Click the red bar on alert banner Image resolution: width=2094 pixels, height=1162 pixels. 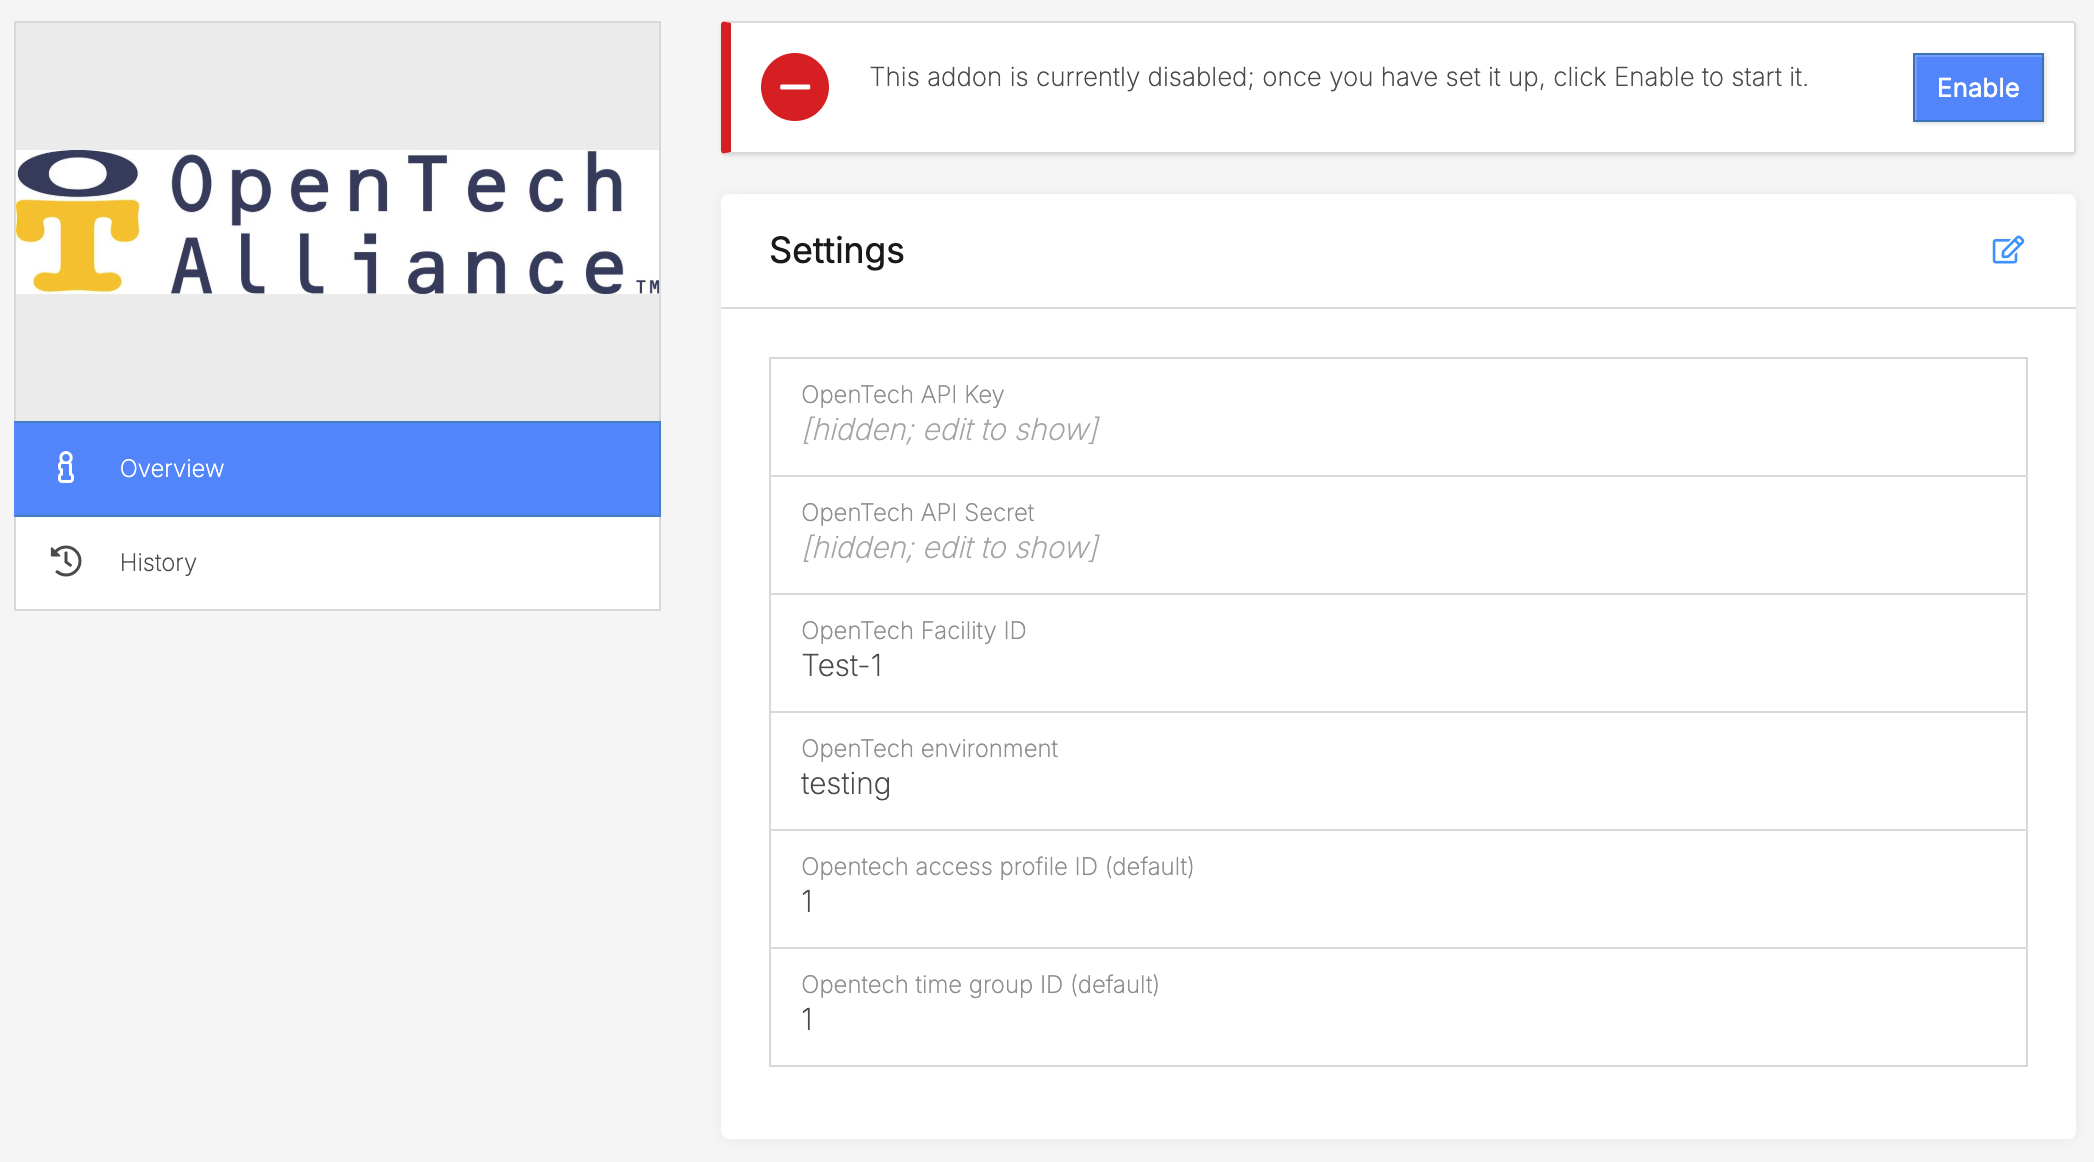point(726,88)
